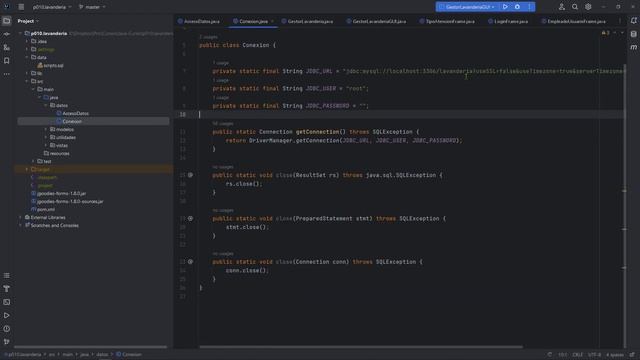Open the GestorLavanderiaGUI run configuration dropdown
Screen dimensions: 640x360
tap(467, 7)
